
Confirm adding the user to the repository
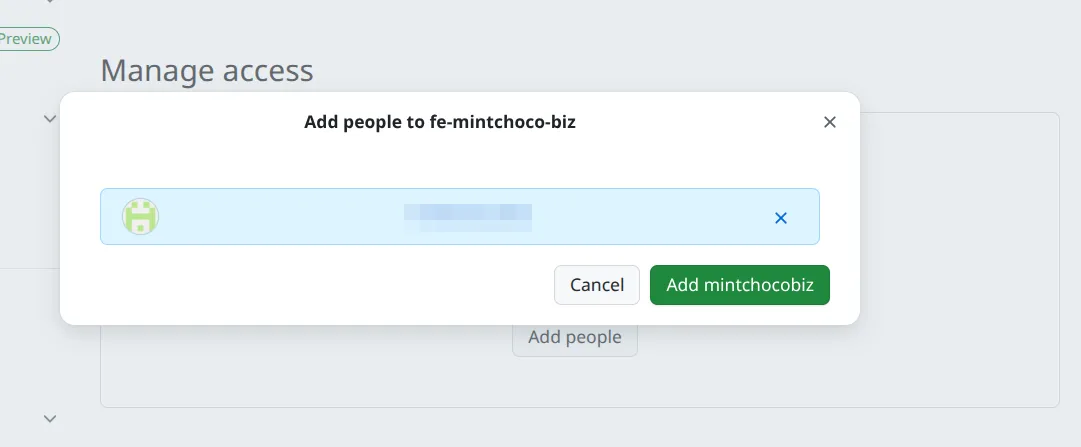point(739,285)
